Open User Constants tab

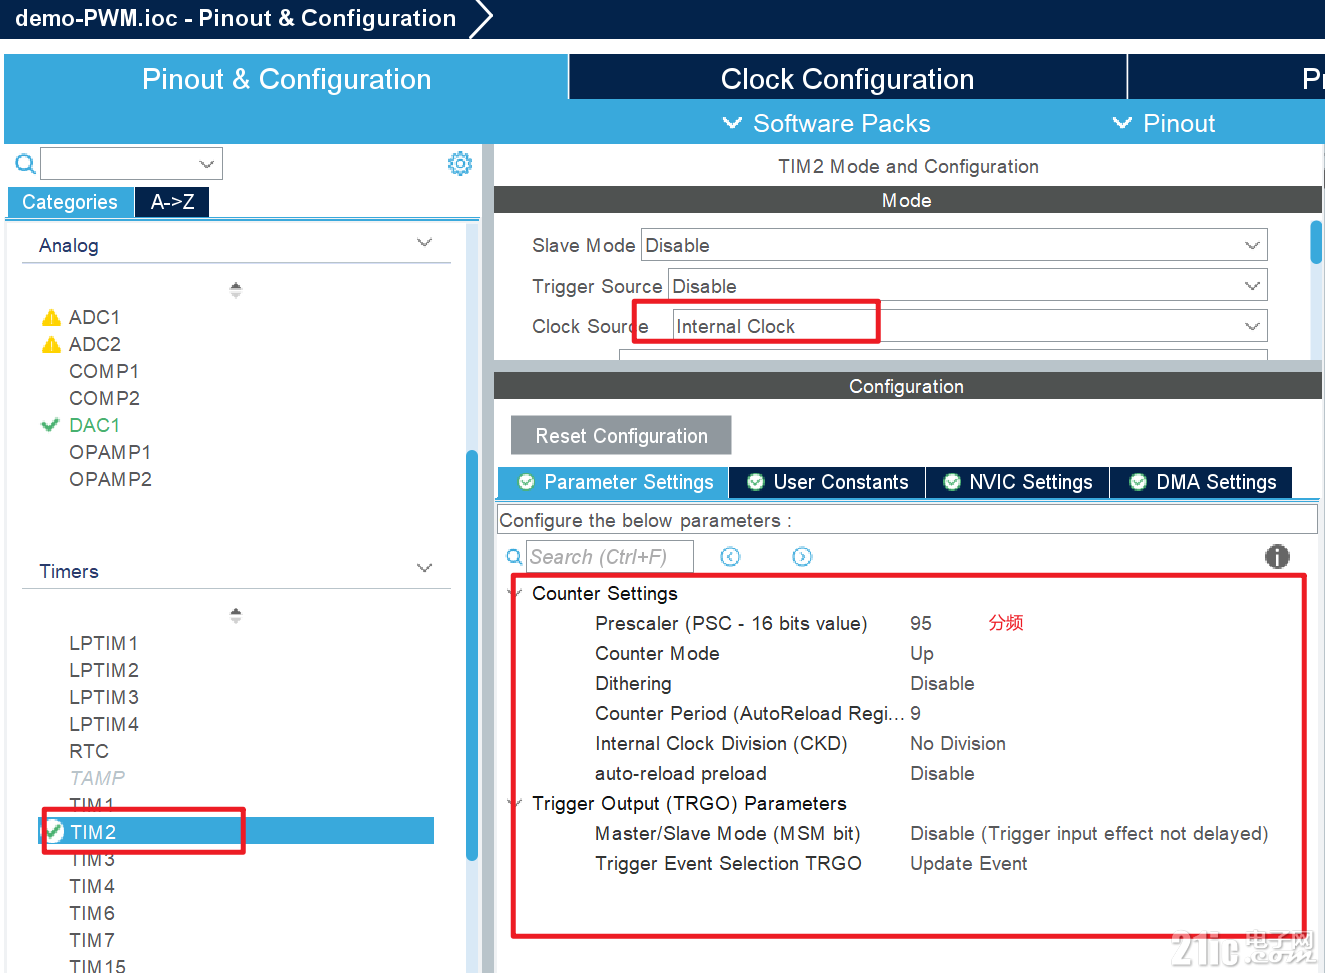coord(827,482)
